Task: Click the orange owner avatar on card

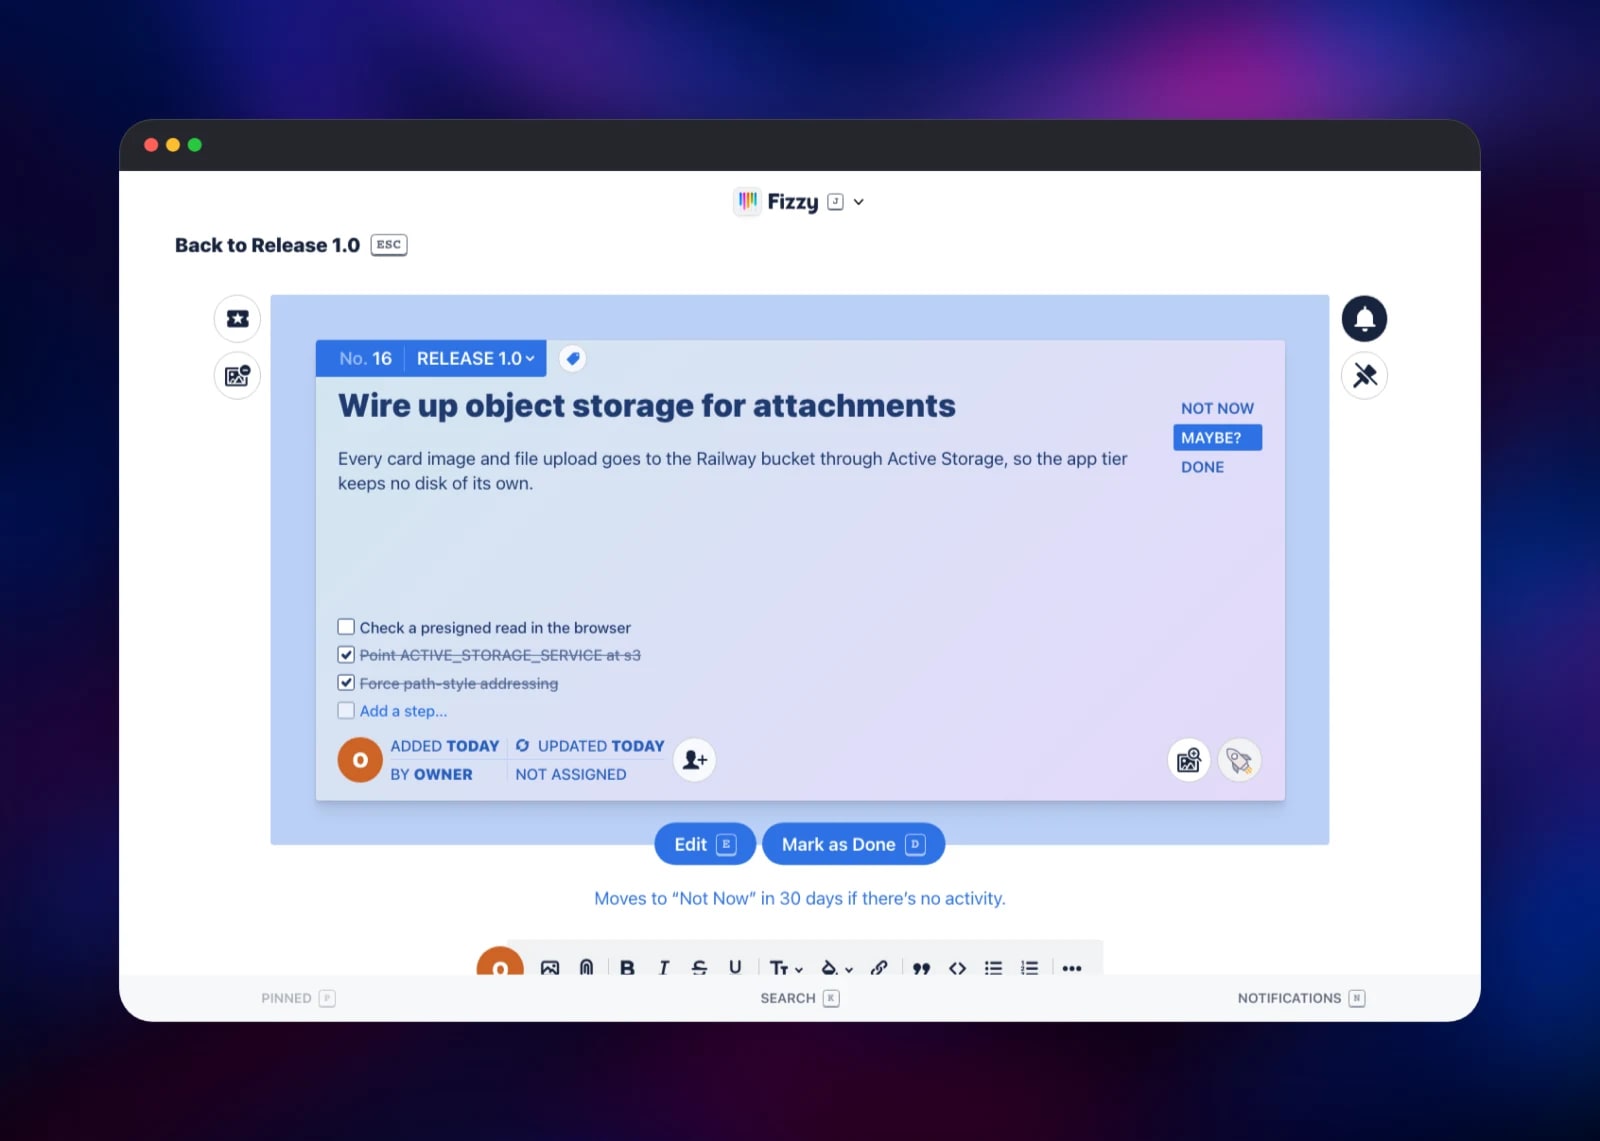Action: coord(360,760)
